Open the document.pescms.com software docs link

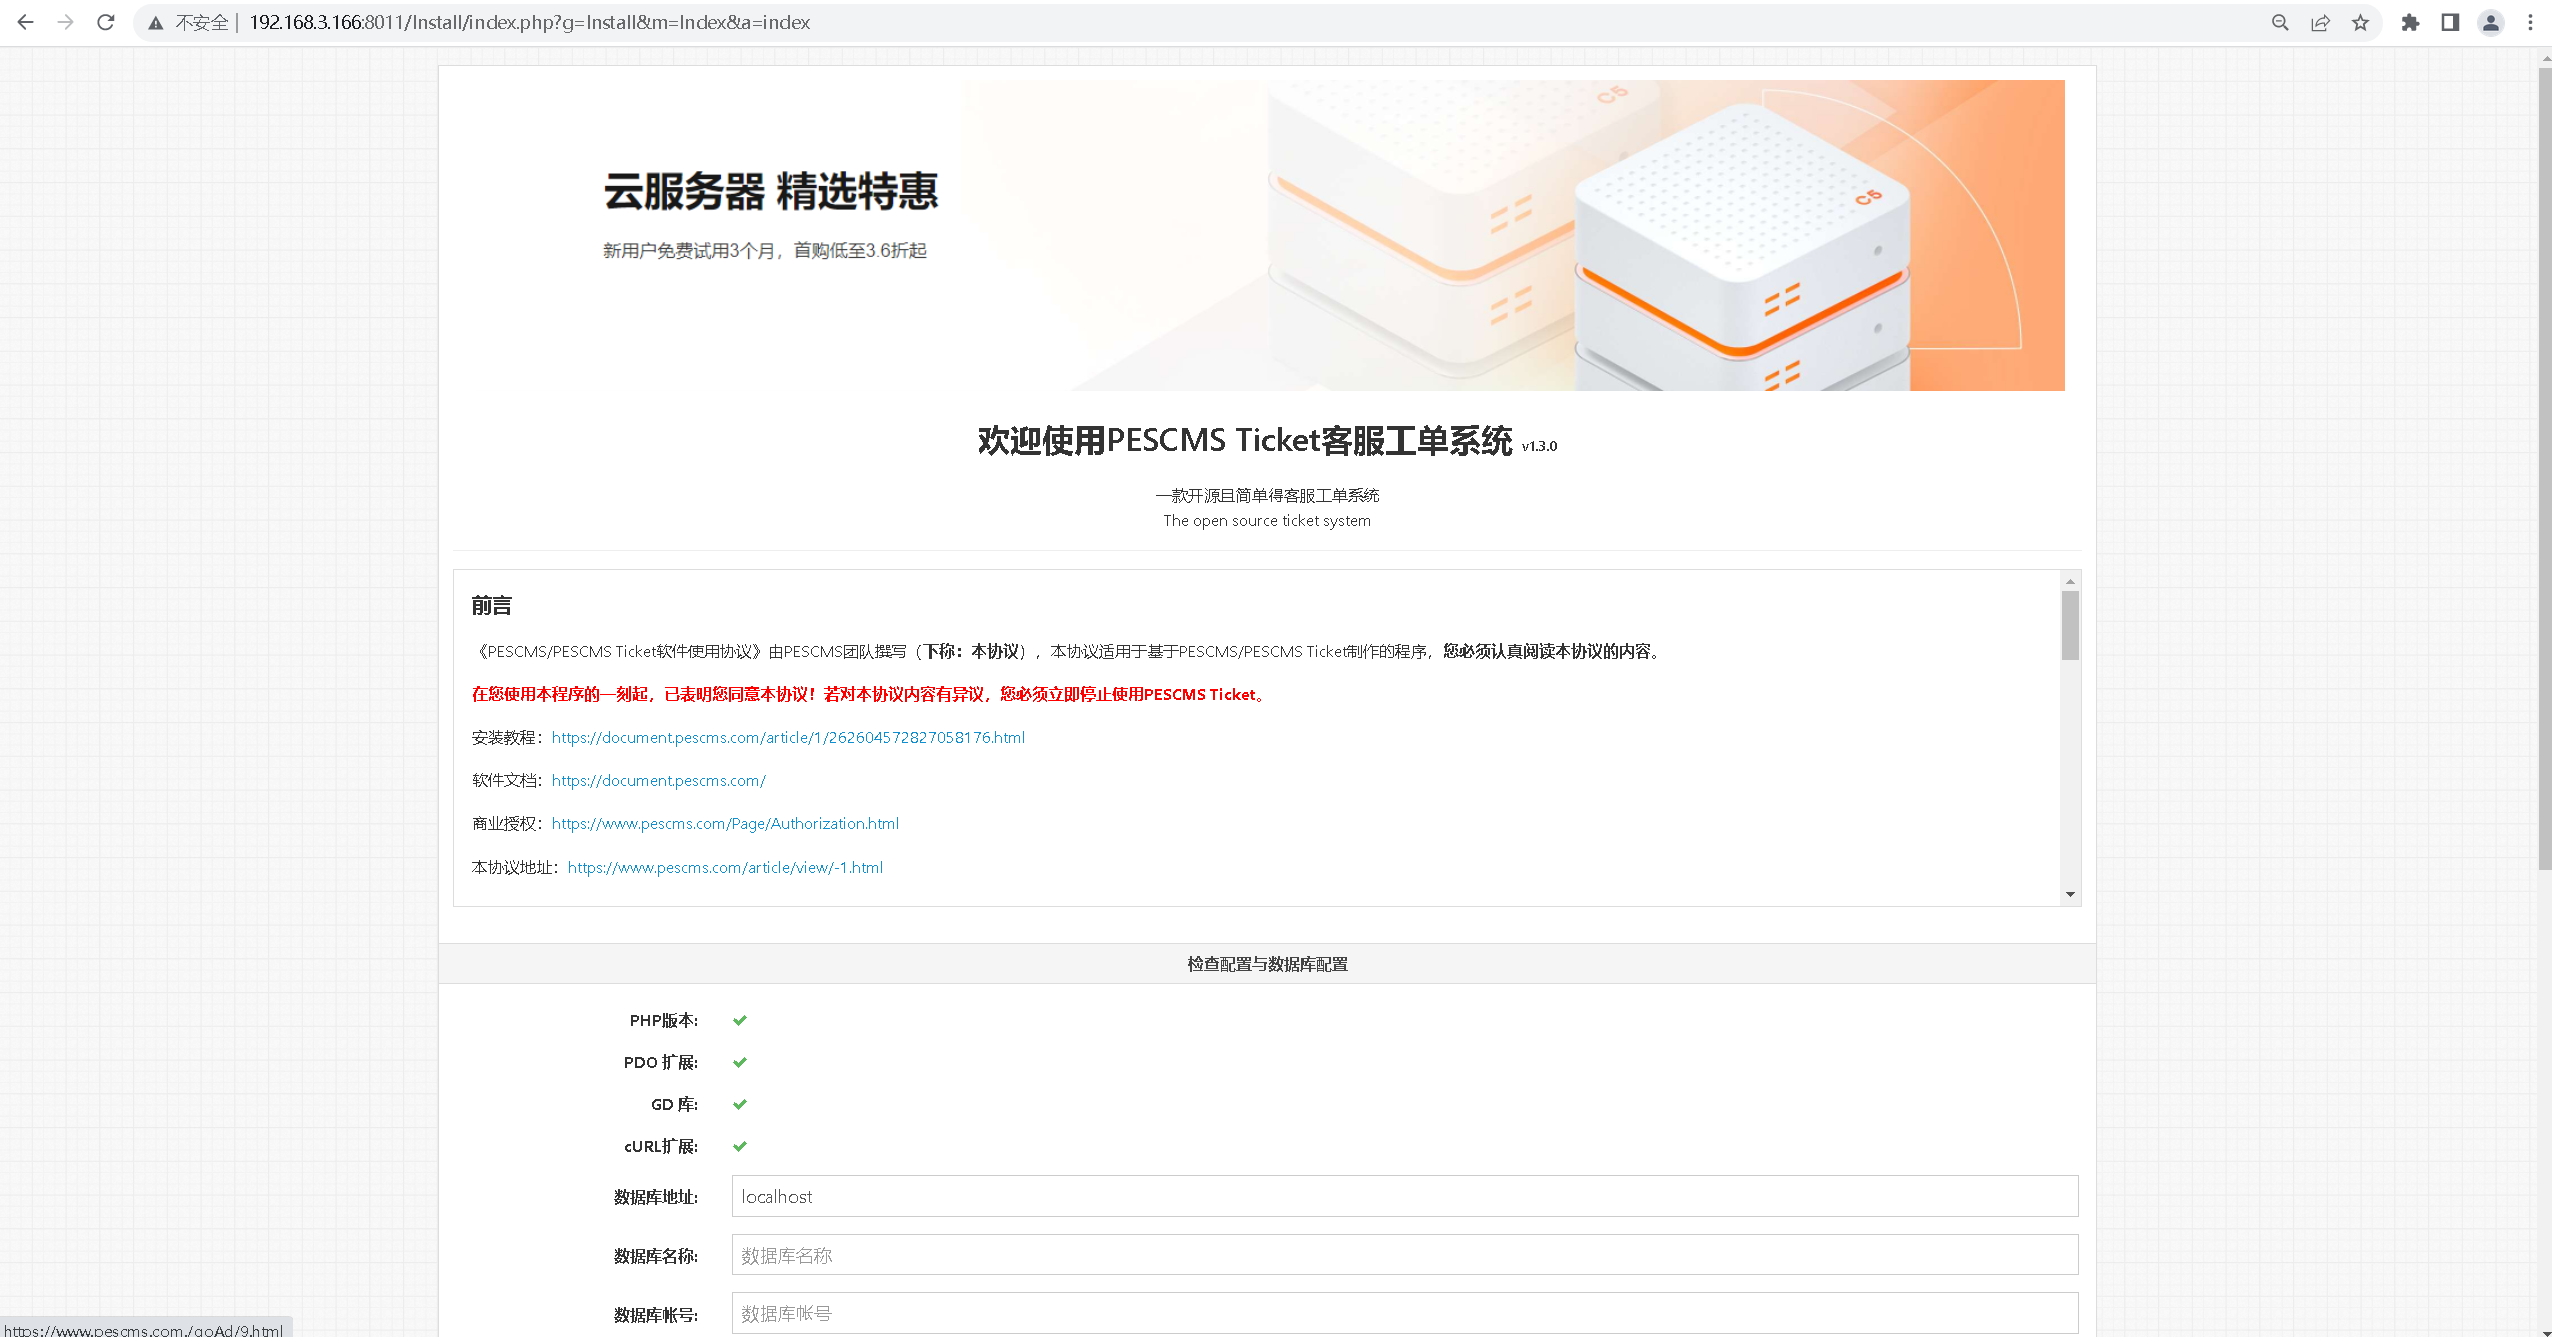[x=658, y=780]
